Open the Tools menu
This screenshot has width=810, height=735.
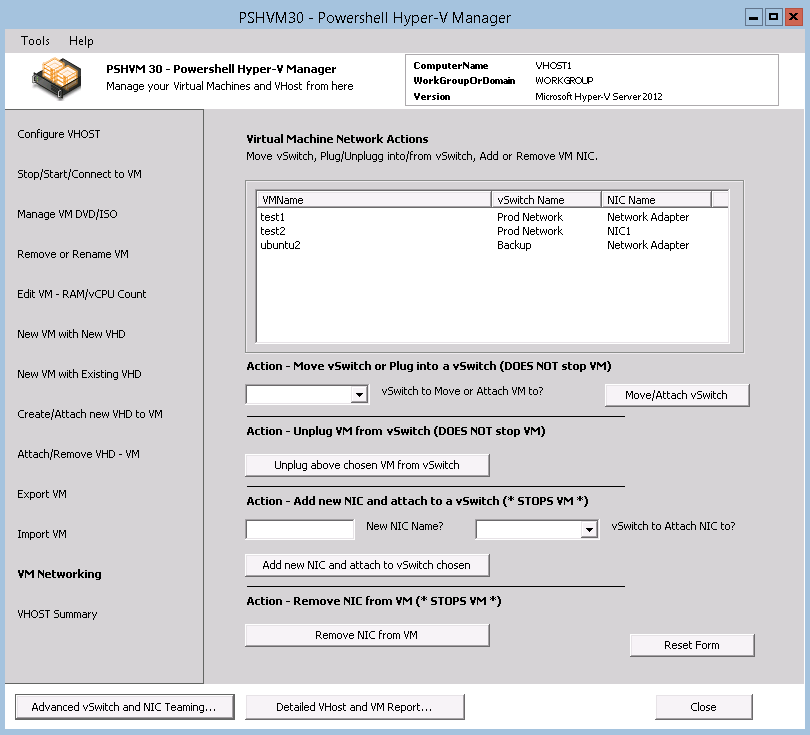(x=35, y=41)
